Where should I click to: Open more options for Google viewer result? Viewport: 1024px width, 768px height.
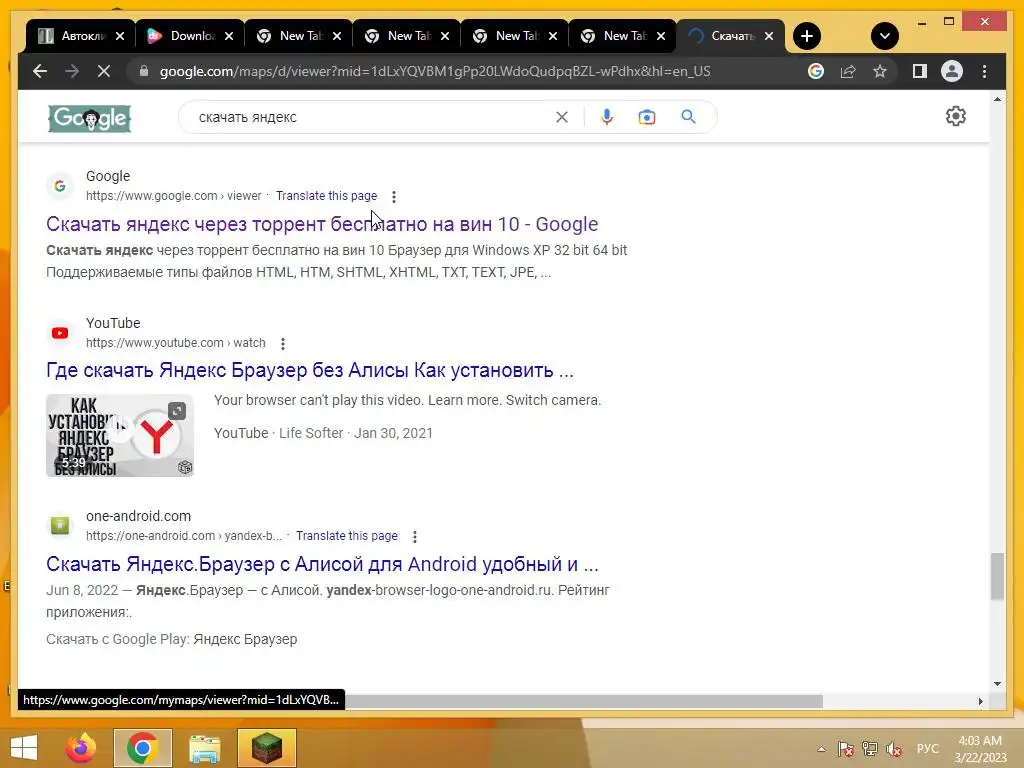(x=394, y=197)
